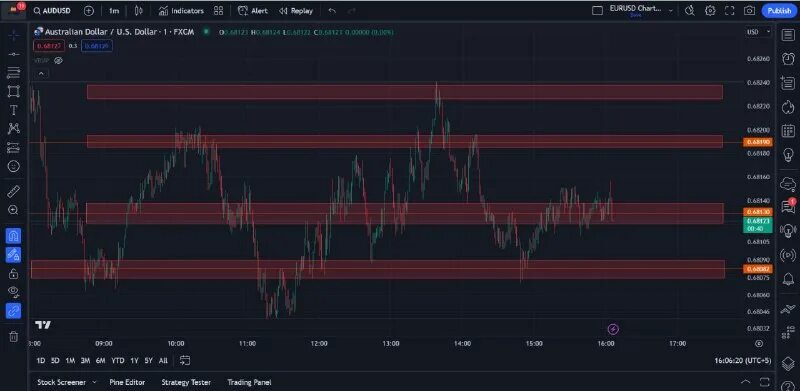Screen dimensions: 800x391
Task: Expand the Stock Screener dropdown arrow
Action: 94,382
